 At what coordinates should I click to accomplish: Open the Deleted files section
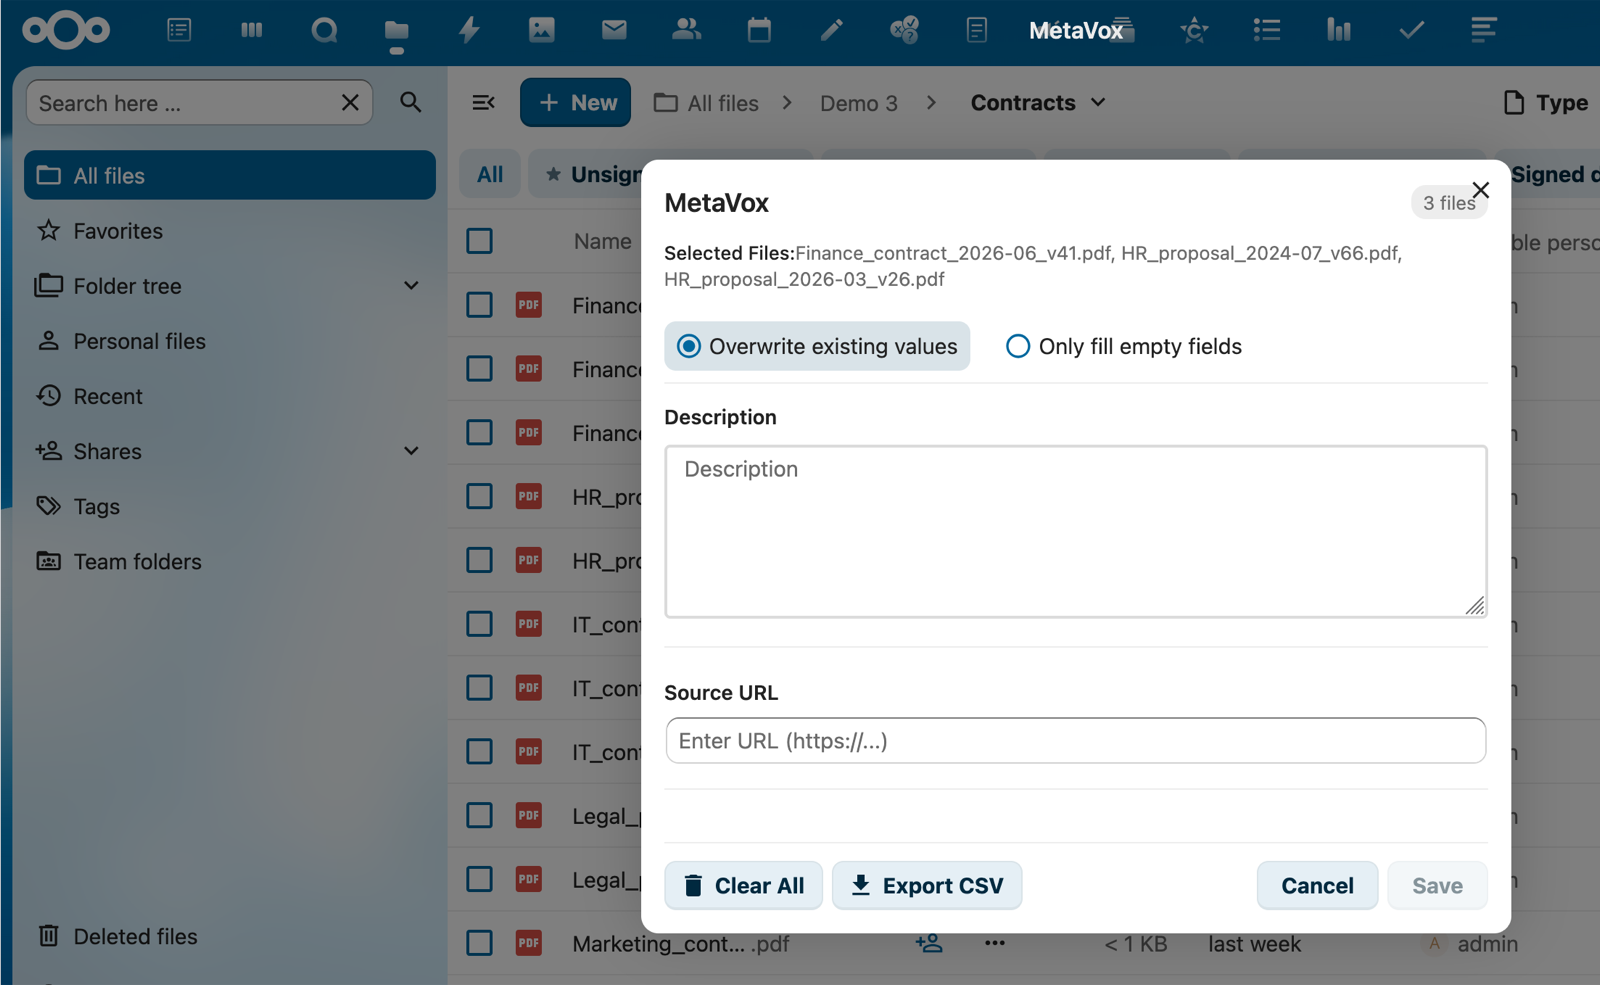point(135,936)
